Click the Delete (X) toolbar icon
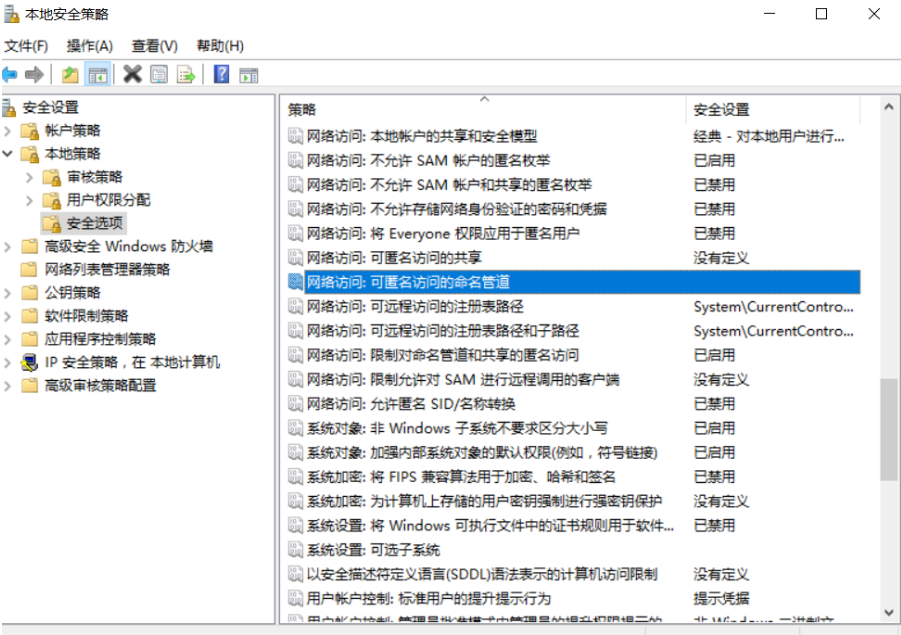Screen dimensions: 901x635 click(131, 73)
